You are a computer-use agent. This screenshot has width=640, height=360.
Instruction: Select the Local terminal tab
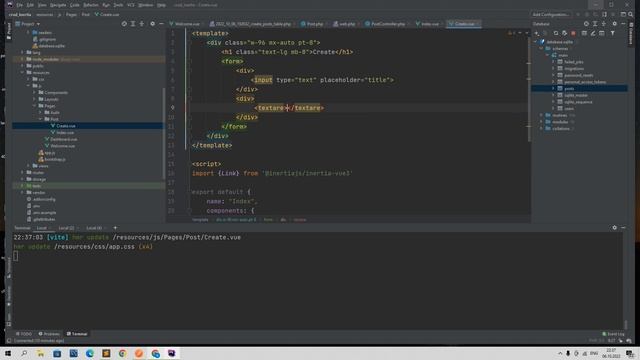click(x=42, y=228)
